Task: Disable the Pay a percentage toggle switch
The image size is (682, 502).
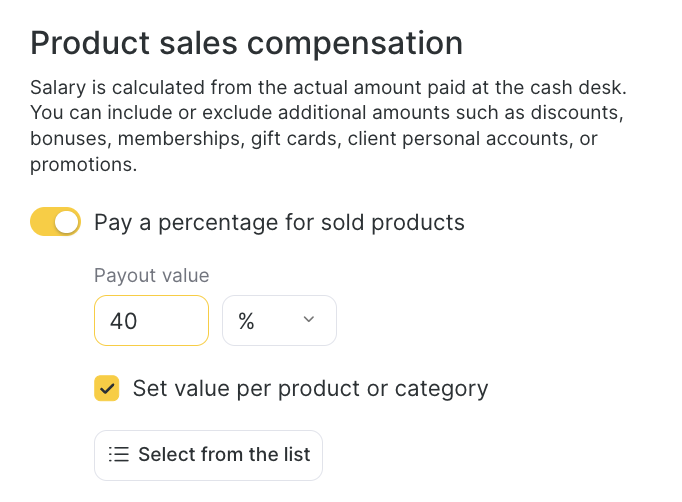Action: coord(55,222)
